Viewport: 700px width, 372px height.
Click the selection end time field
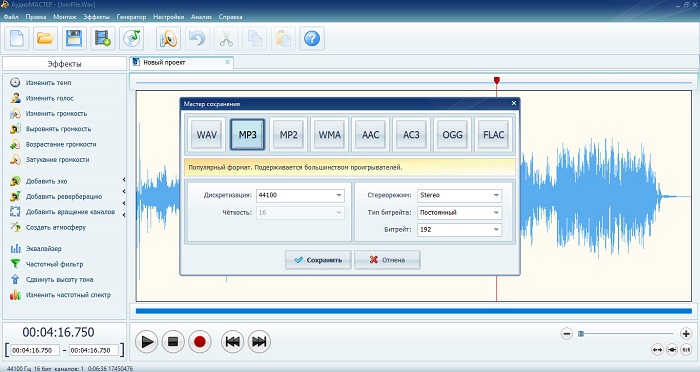94,351
